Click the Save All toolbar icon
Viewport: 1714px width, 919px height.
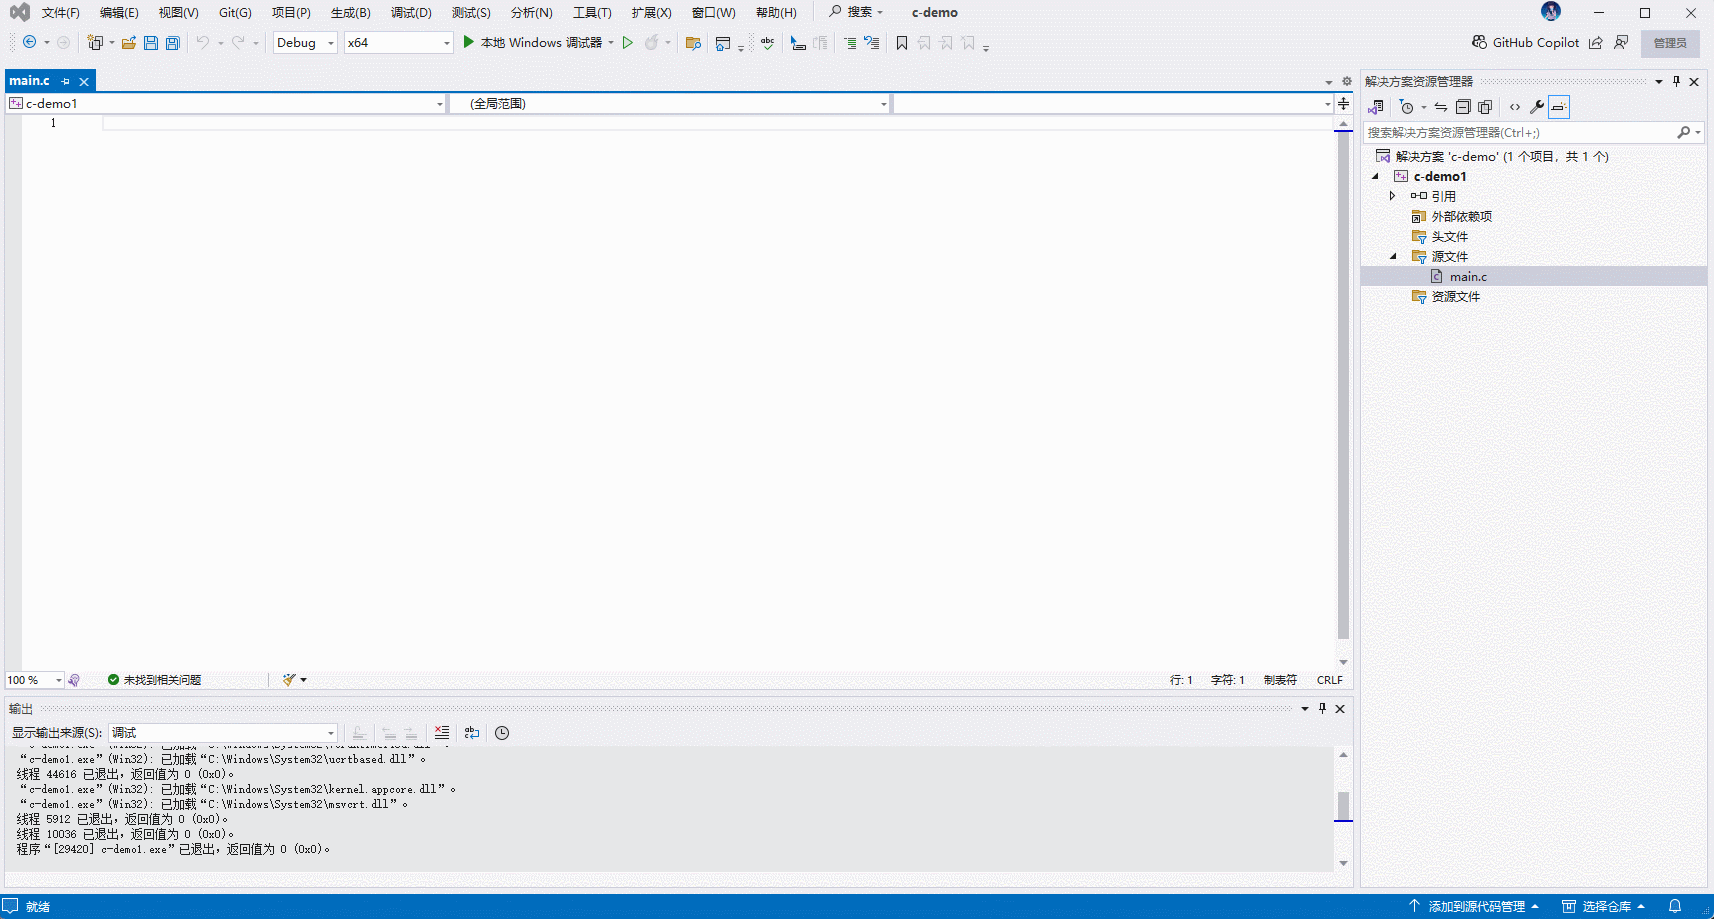[x=173, y=43]
